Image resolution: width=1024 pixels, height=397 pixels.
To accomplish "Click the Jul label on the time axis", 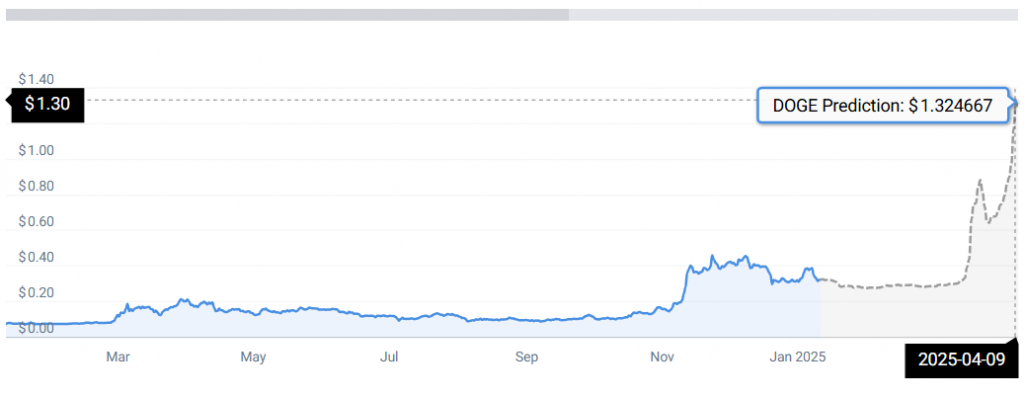I will pyautogui.click(x=389, y=357).
